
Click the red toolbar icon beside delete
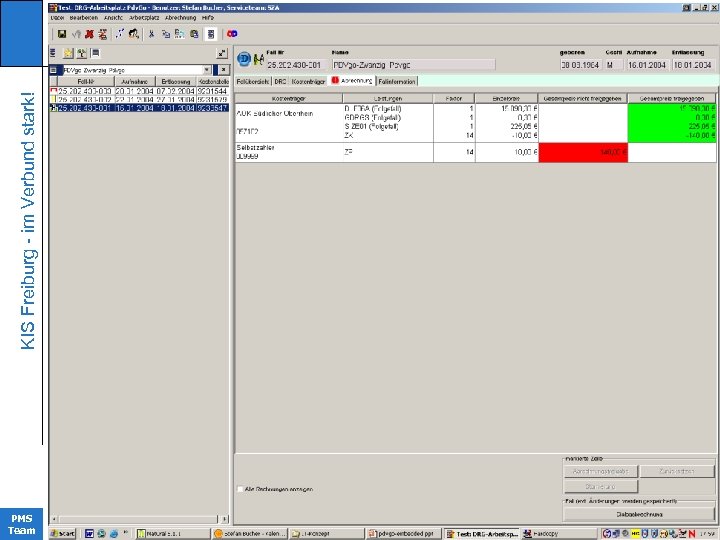click(102, 34)
